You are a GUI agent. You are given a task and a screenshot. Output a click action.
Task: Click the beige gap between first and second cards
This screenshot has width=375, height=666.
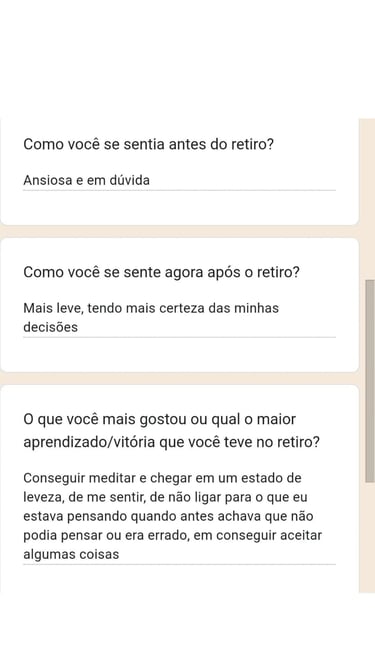click(179, 231)
